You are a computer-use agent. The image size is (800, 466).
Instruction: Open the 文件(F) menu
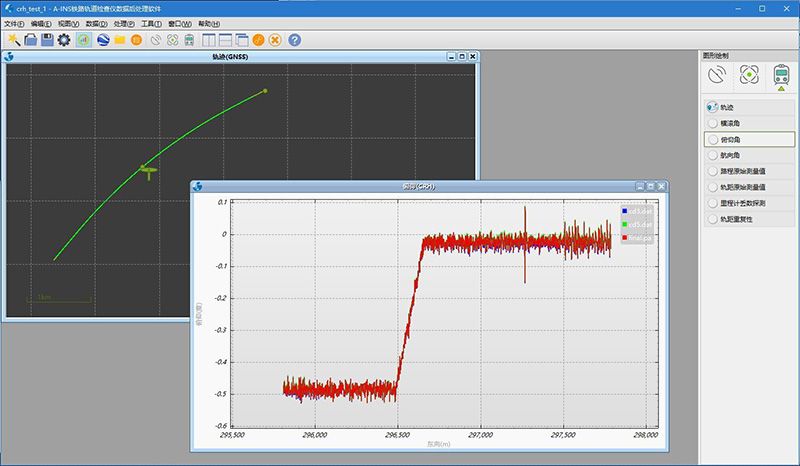click(x=14, y=23)
